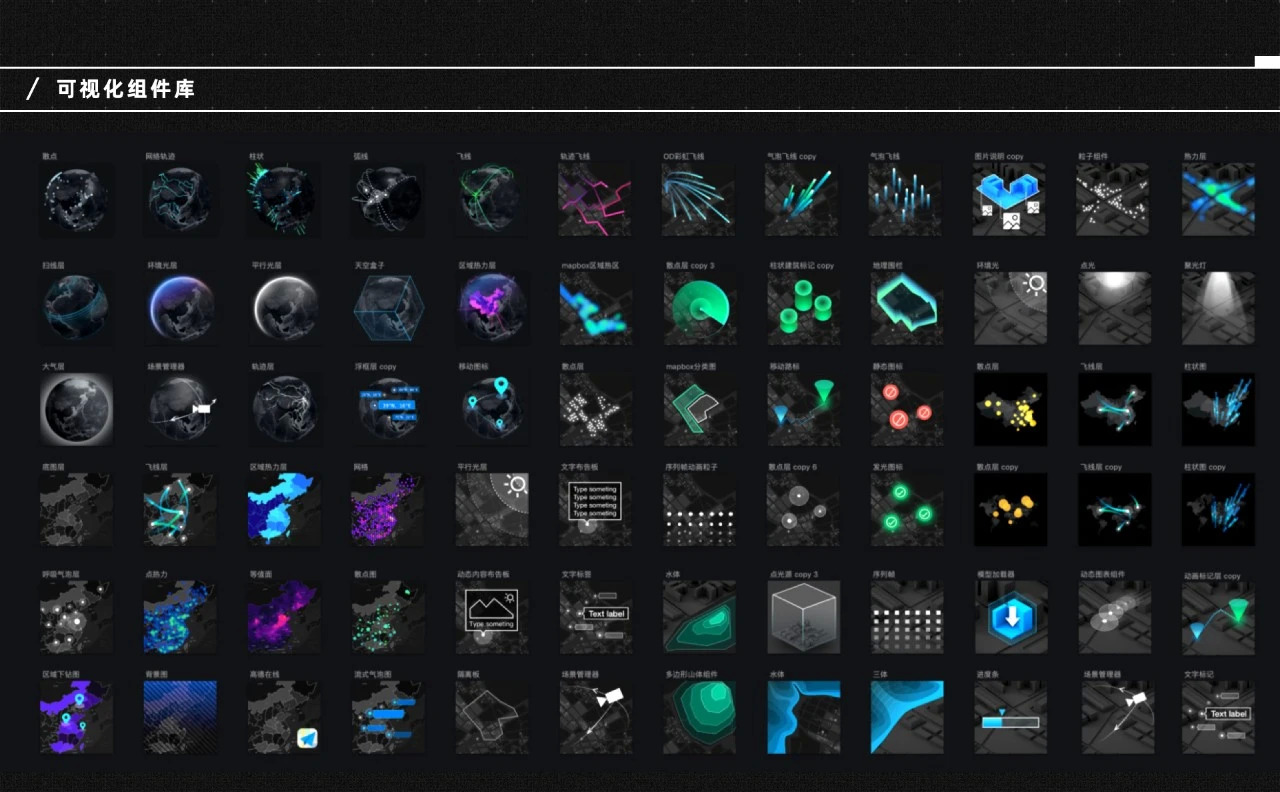Click the 可视化组件库 header title
Screen dimensions: 1280x792
pyautogui.click(x=126, y=89)
